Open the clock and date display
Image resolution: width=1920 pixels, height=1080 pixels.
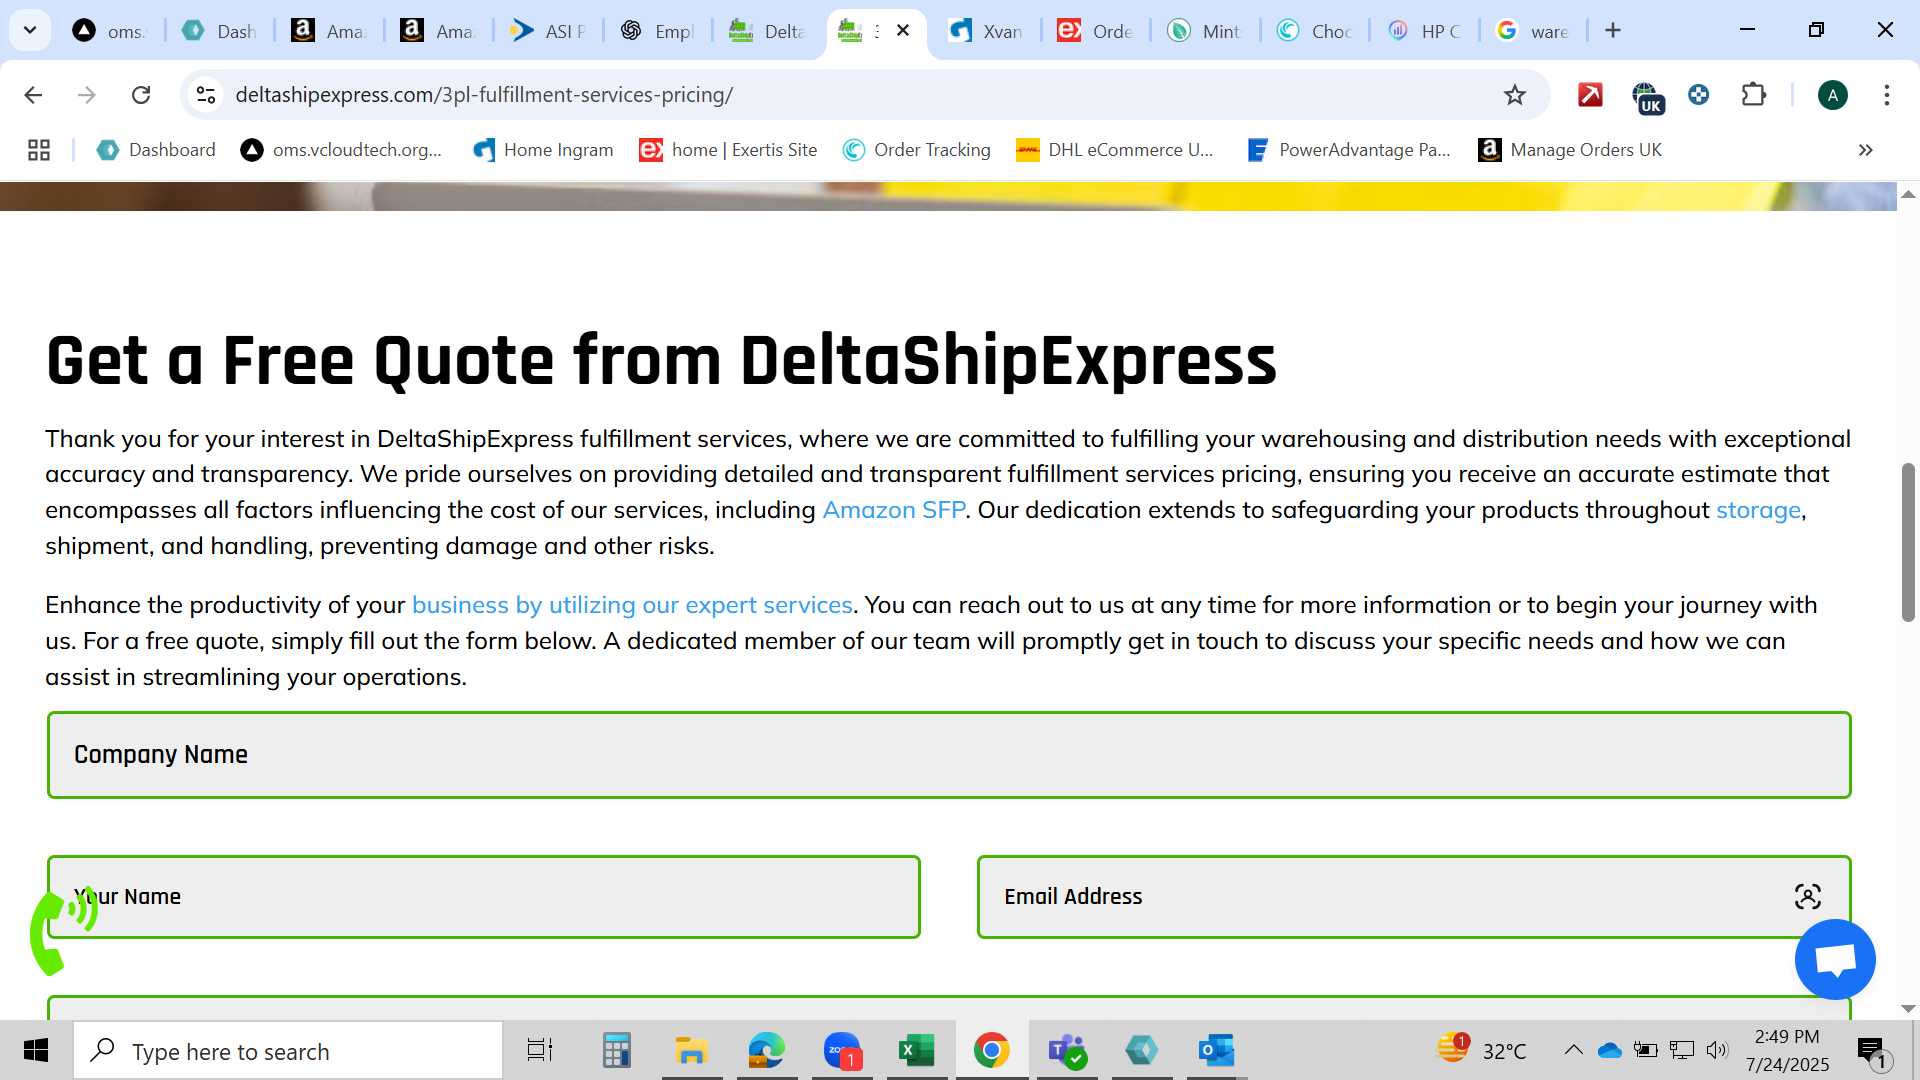click(x=1787, y=1051)
